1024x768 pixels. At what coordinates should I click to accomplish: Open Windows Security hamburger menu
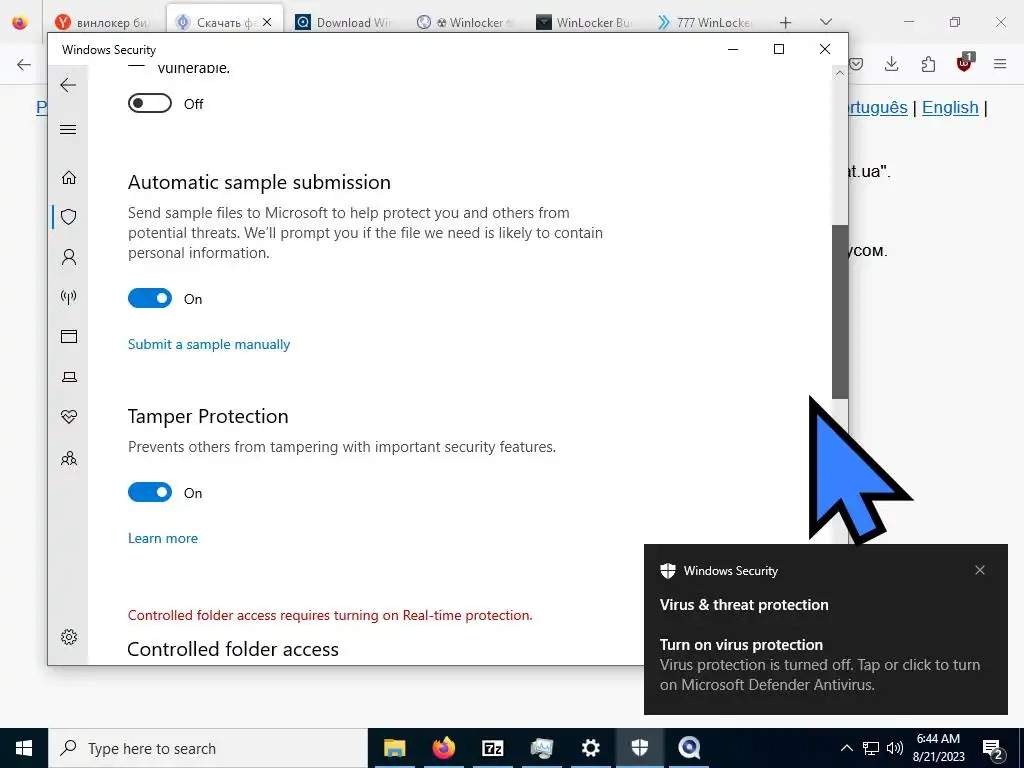pos(68,129)
